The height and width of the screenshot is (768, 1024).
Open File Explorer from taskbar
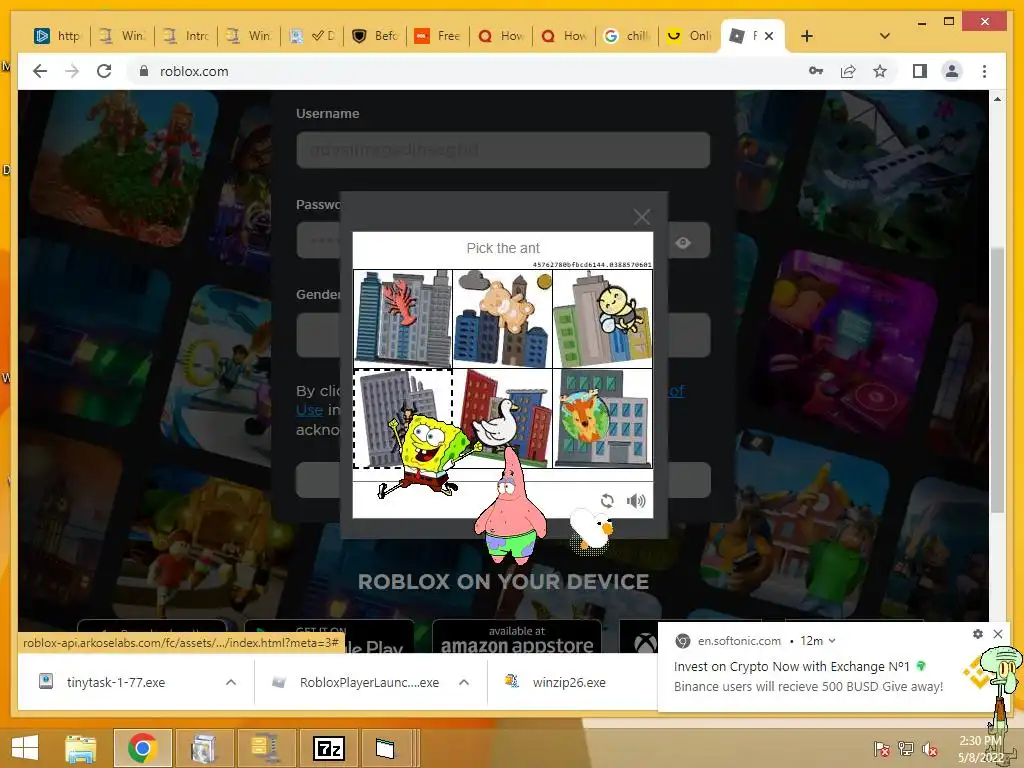80,748
